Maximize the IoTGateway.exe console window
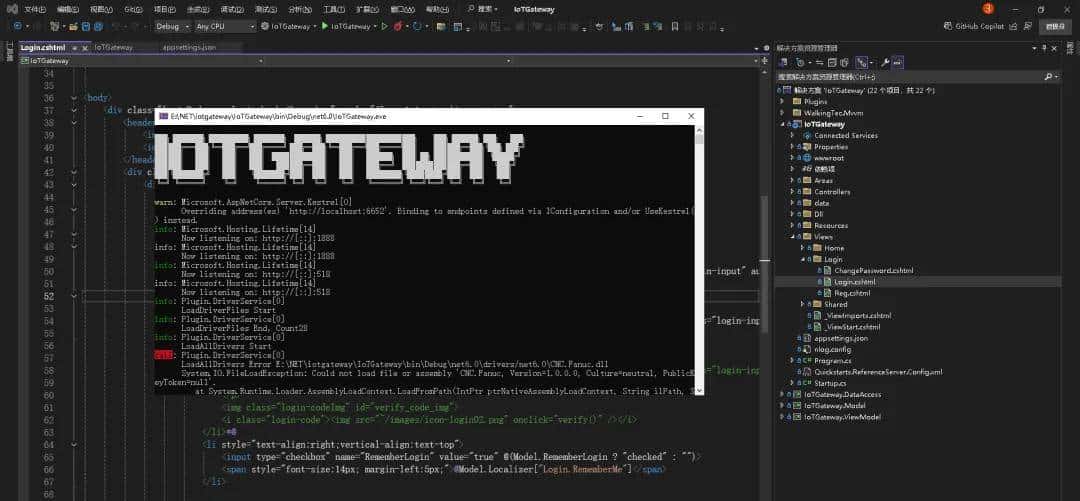This screenshot has height=501, width=1080. coord(665,116)
